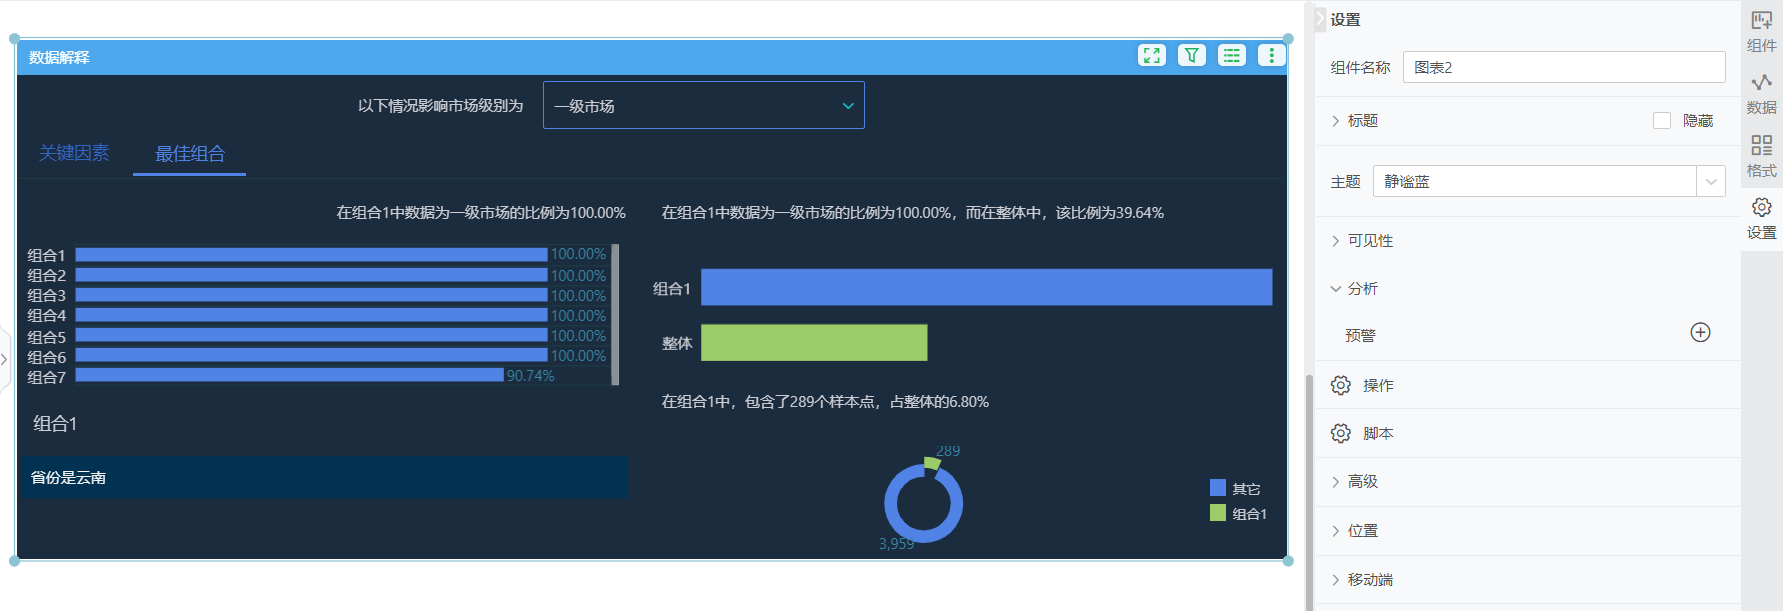Click the 组件名称 input field
The image size is (1783, 611).
1563,68
